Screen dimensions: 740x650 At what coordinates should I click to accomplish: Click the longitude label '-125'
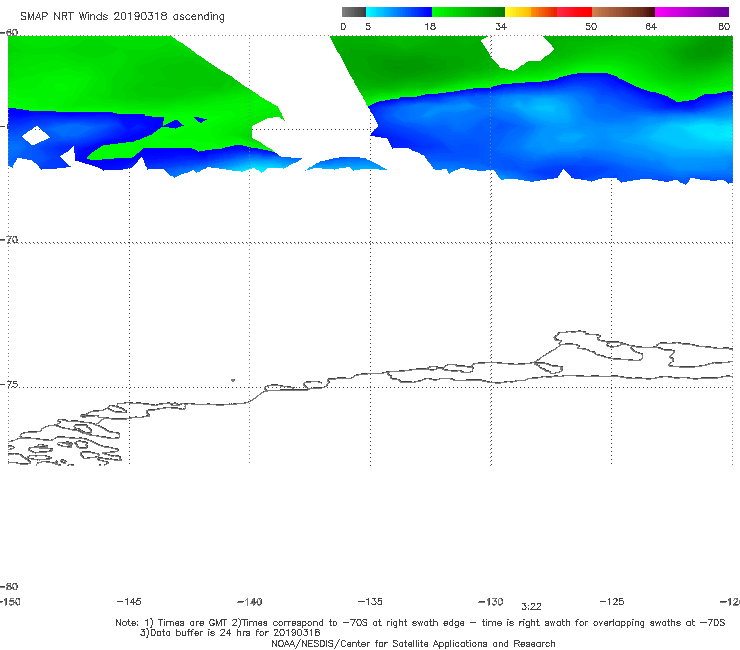tap(612, 601)
